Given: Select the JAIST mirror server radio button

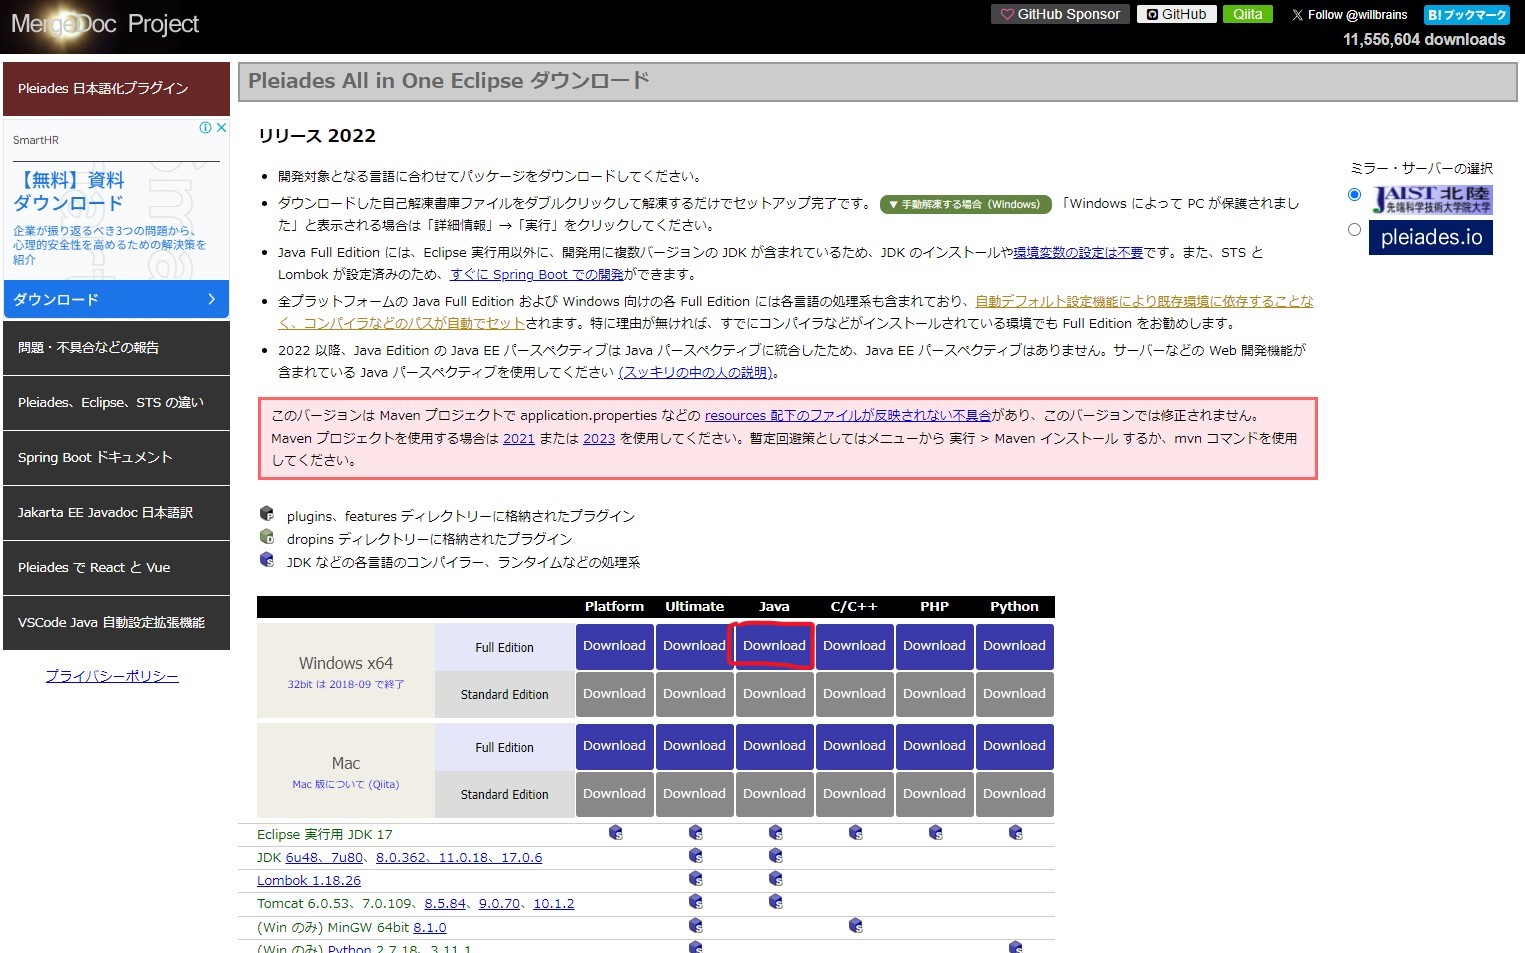Looking at the screenshot, I should [x=1354, y=194].
